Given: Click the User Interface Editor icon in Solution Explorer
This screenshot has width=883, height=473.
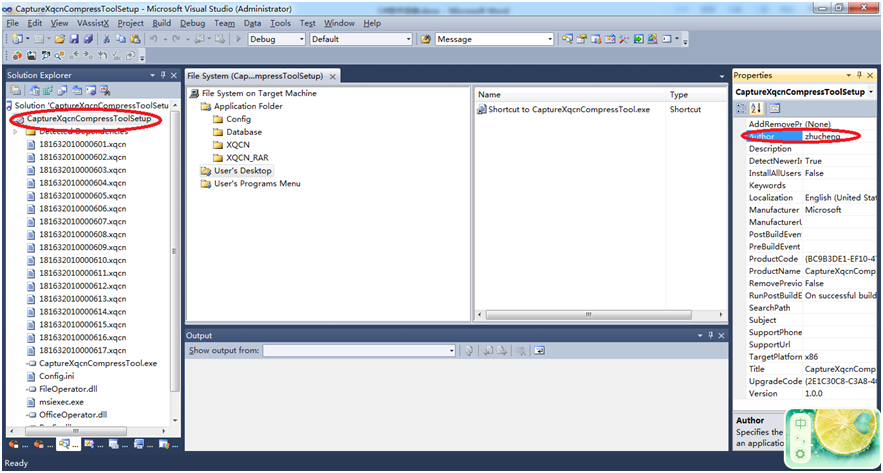Looking at the screenshot, I should [x=77, y=90].
